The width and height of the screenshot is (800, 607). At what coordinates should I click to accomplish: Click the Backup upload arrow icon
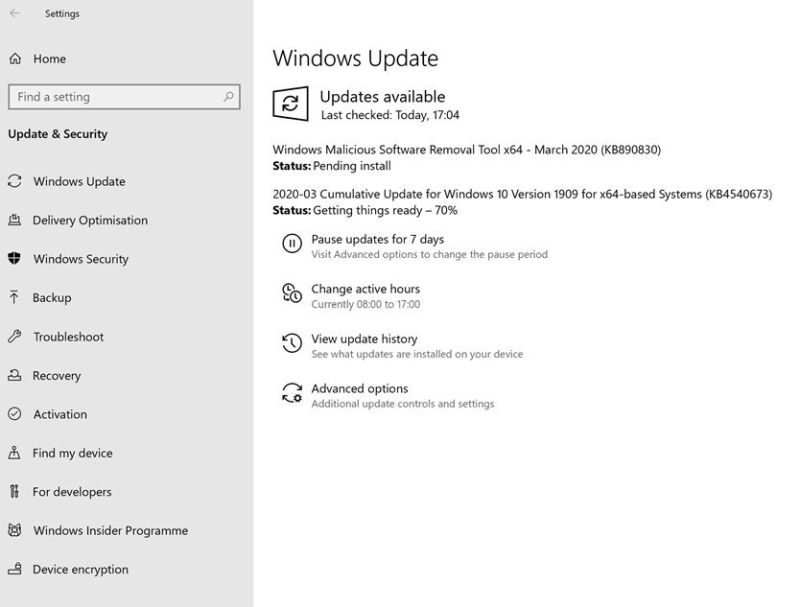14,297
